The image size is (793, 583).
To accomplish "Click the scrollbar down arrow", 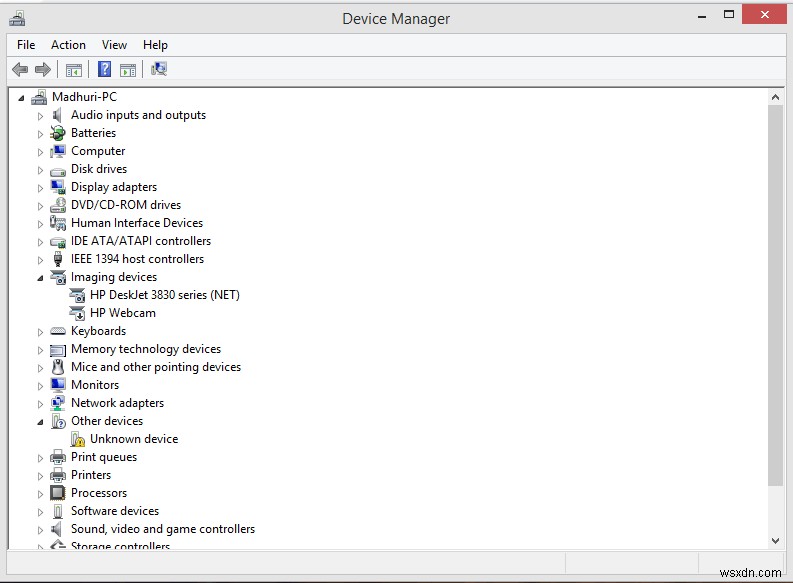I will coord(775,541).
